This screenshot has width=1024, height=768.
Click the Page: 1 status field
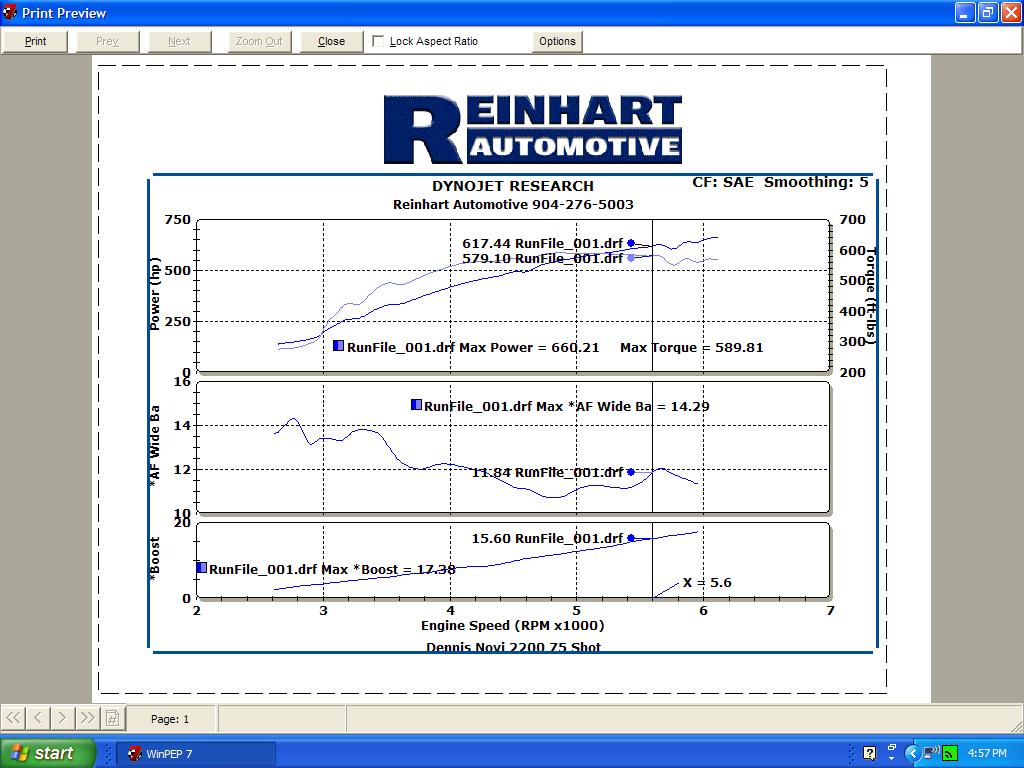pos(170,719)
